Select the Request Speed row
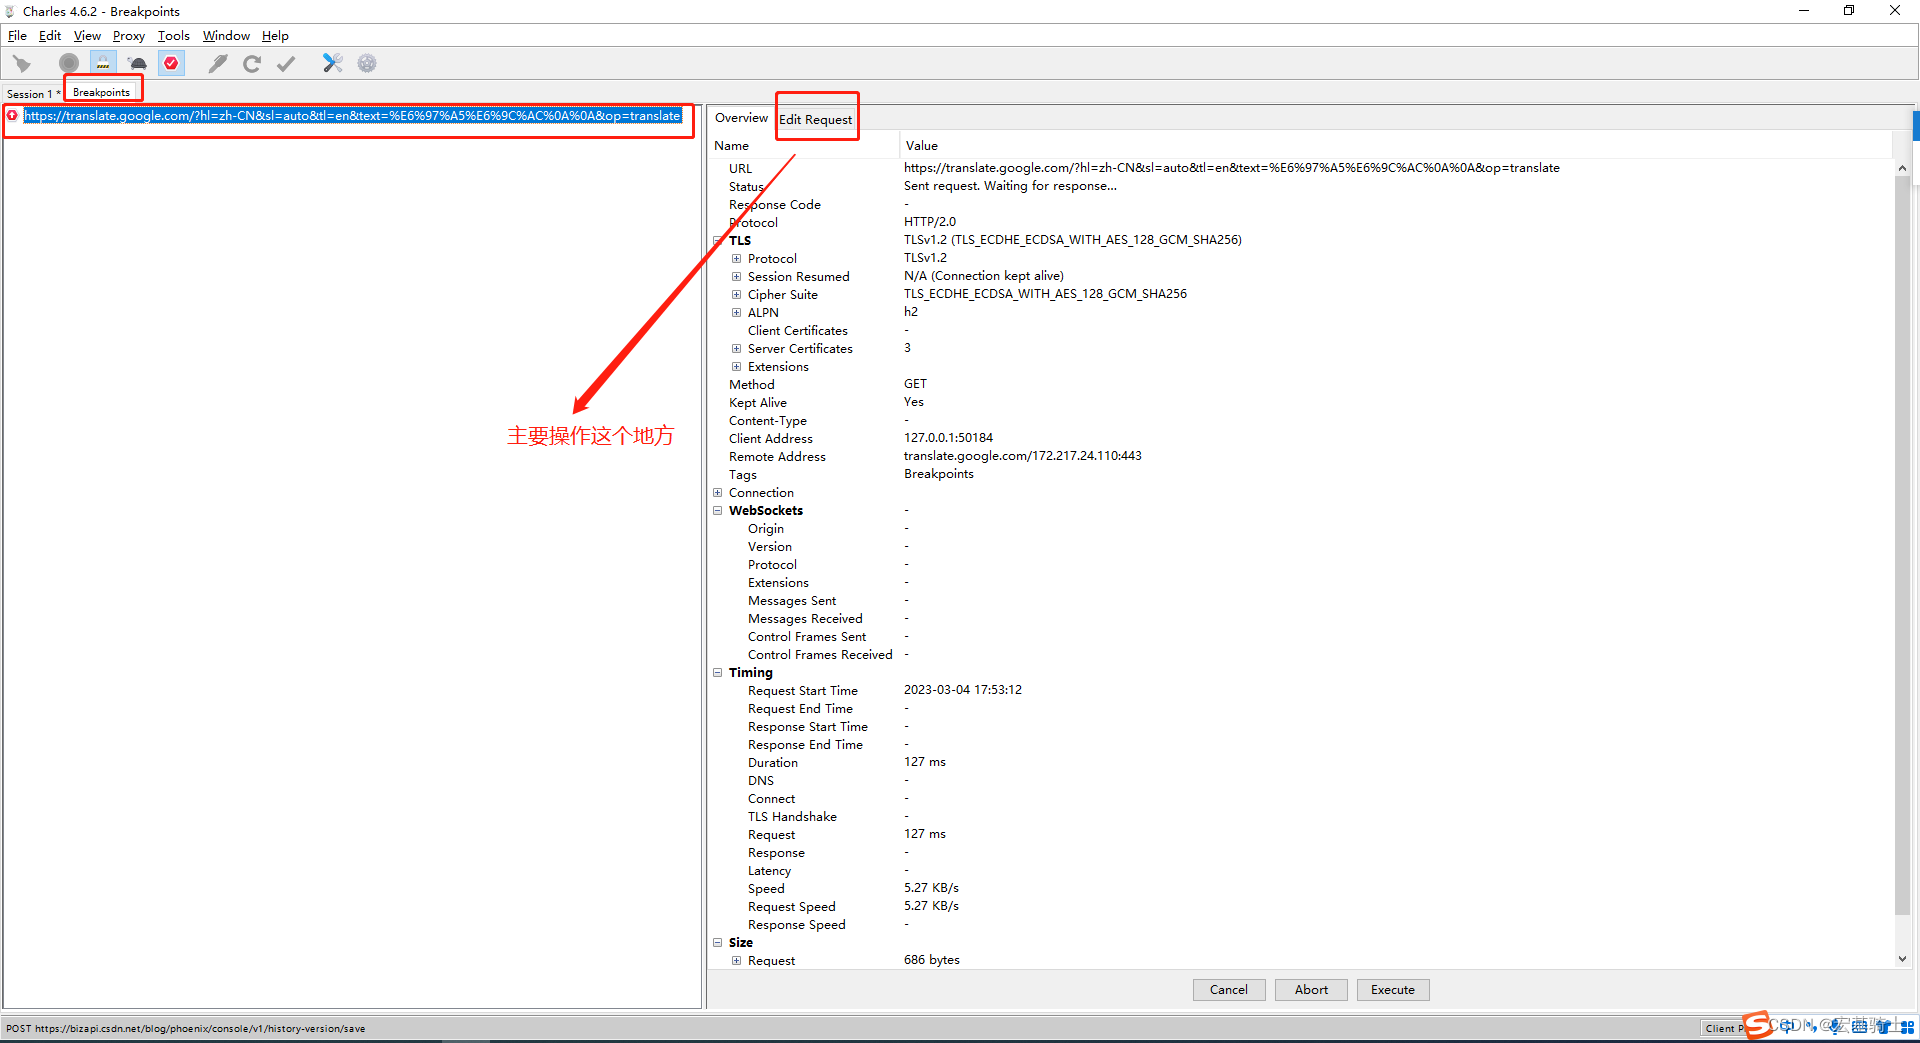Image resolution: width=1920 pixels, height=1043 pixels. 1300,907
